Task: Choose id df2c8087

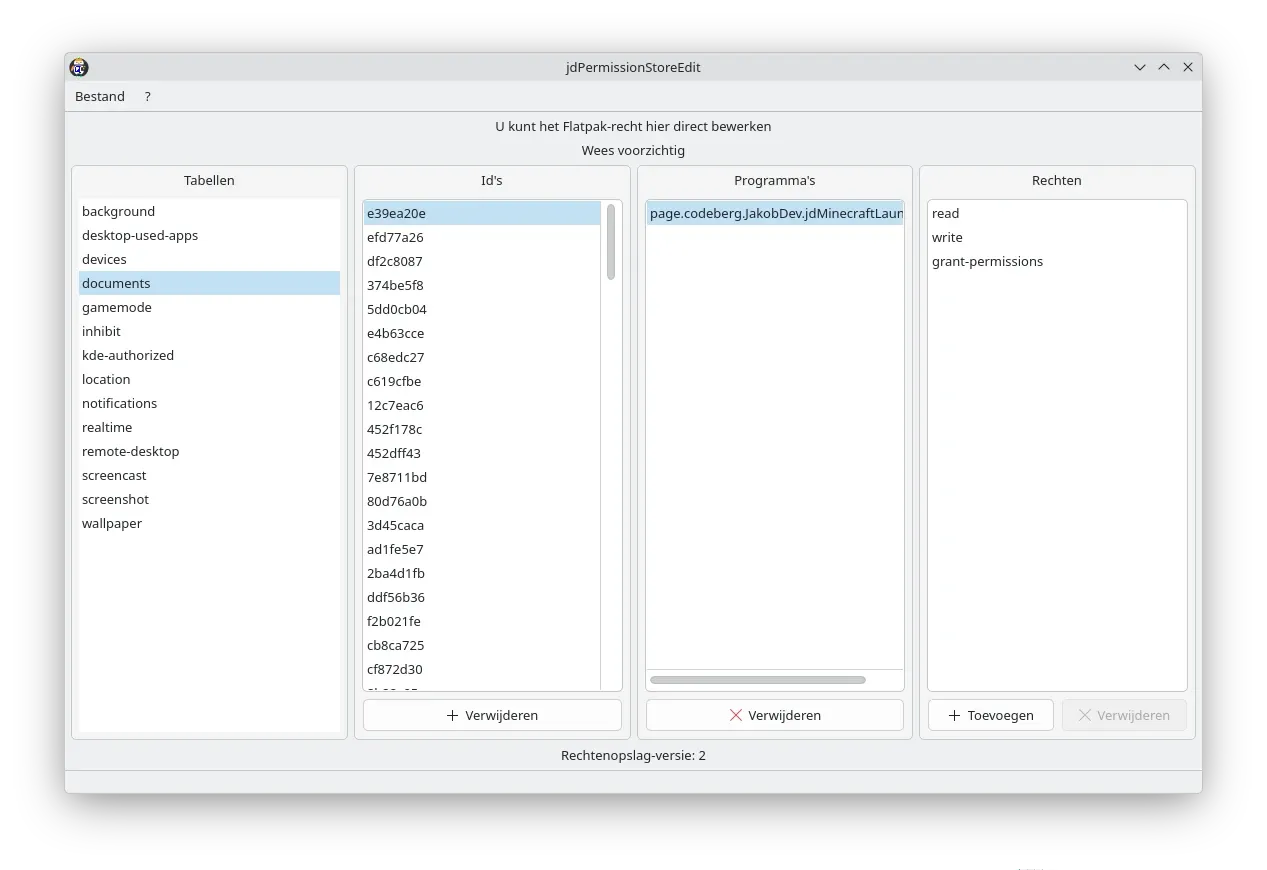Action: (x=482, y=261)
